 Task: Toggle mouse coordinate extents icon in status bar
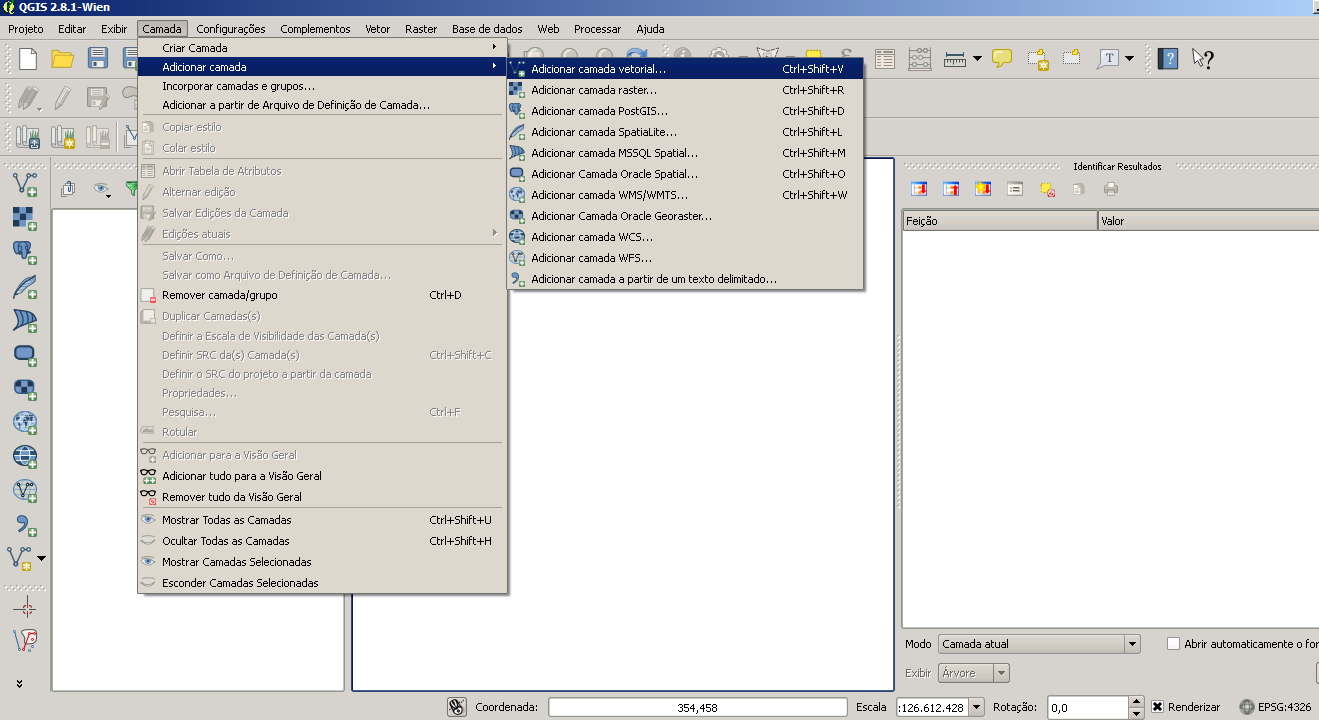[x=457, y=707]
